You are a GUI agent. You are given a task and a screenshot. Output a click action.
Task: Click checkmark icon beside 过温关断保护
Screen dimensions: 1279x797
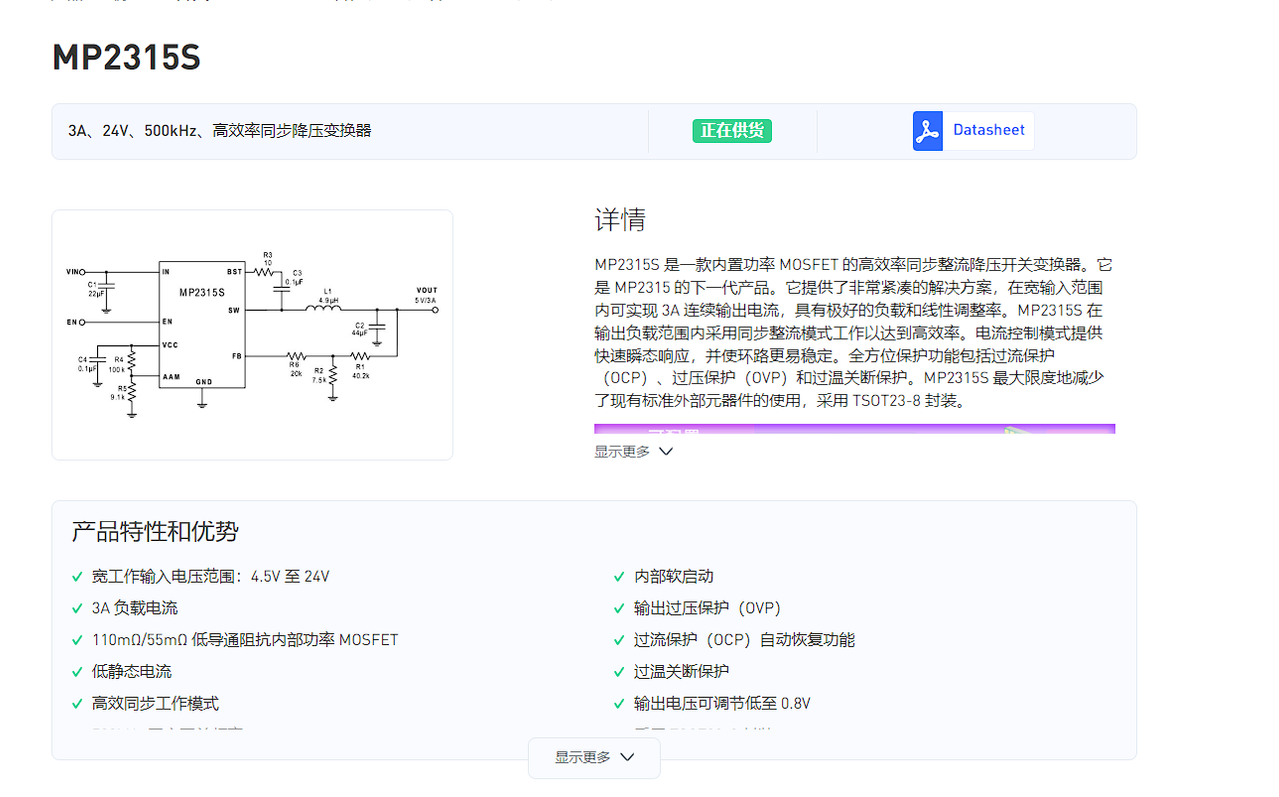(x=619, y=672)
